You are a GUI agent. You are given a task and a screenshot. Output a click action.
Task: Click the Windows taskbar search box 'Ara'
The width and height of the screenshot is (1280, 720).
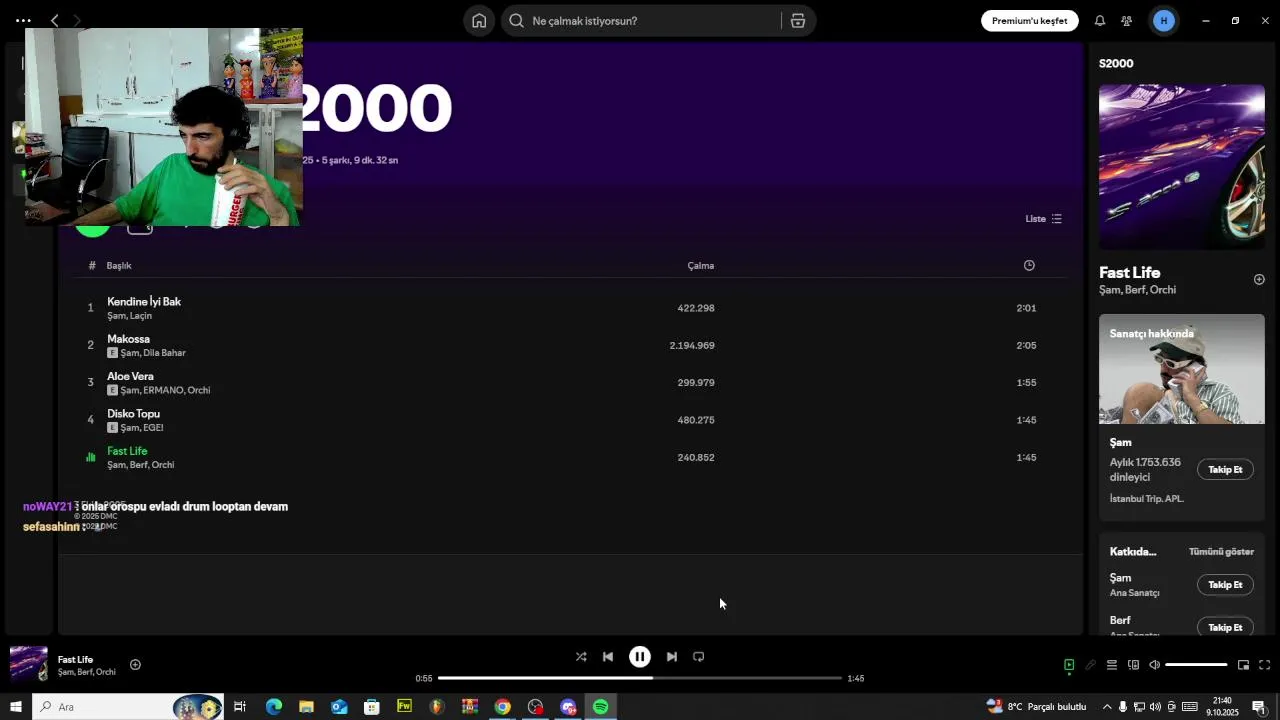point(128,707)
